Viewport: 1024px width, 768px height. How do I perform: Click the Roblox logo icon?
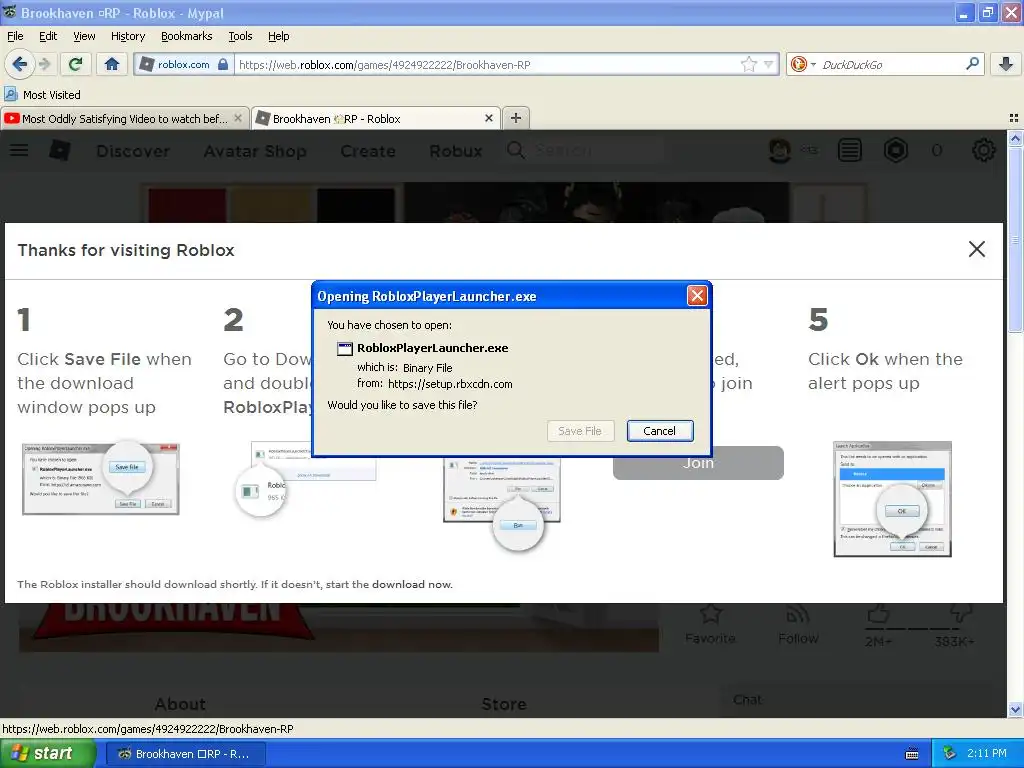pyautogui.click(x=59, y=151)
